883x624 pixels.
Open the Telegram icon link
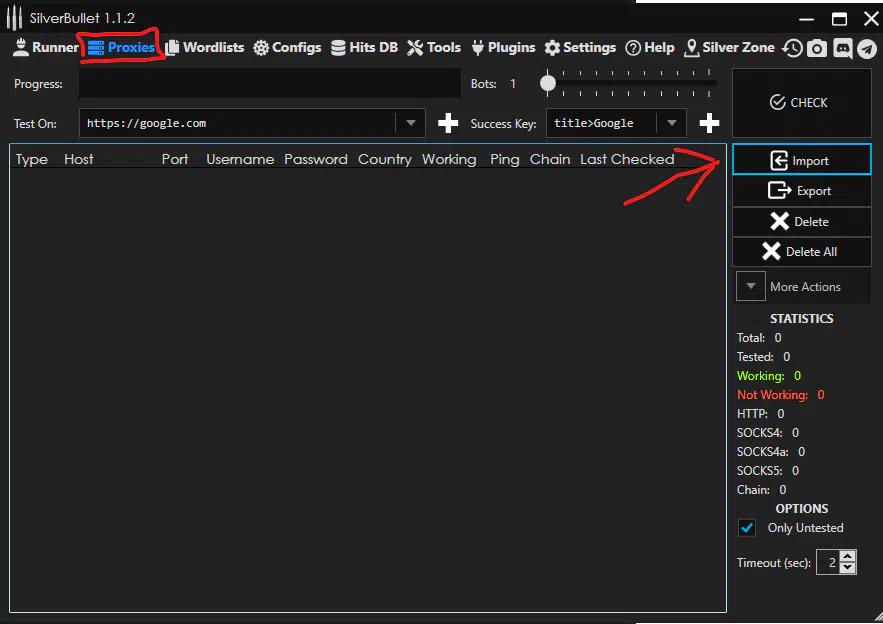tap(867, 48)
